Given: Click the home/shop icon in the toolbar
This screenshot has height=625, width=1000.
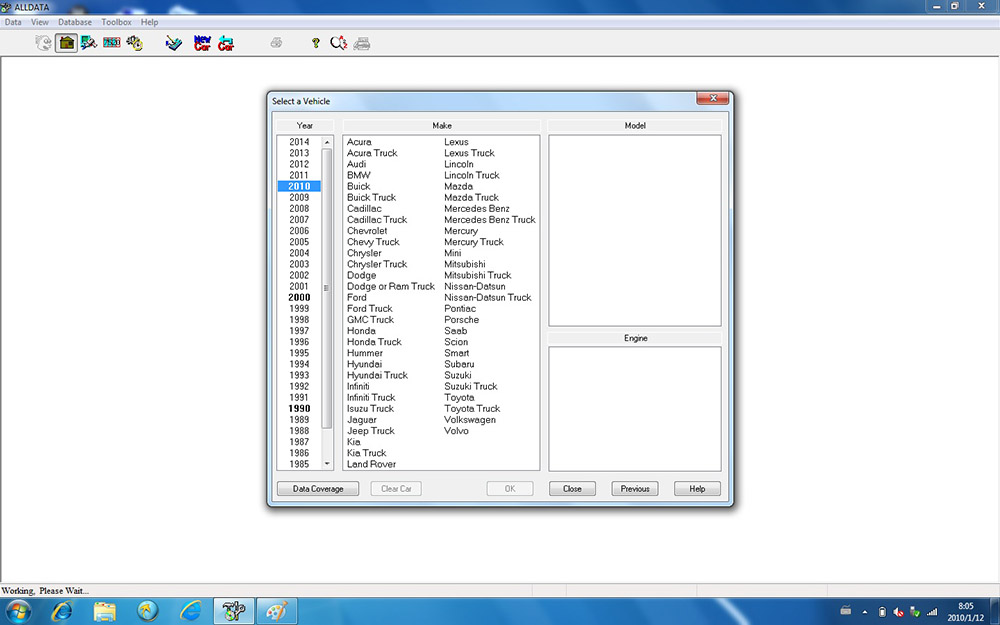Looking at the screenshot, I should pyautogui.click(x=66, y=43).
